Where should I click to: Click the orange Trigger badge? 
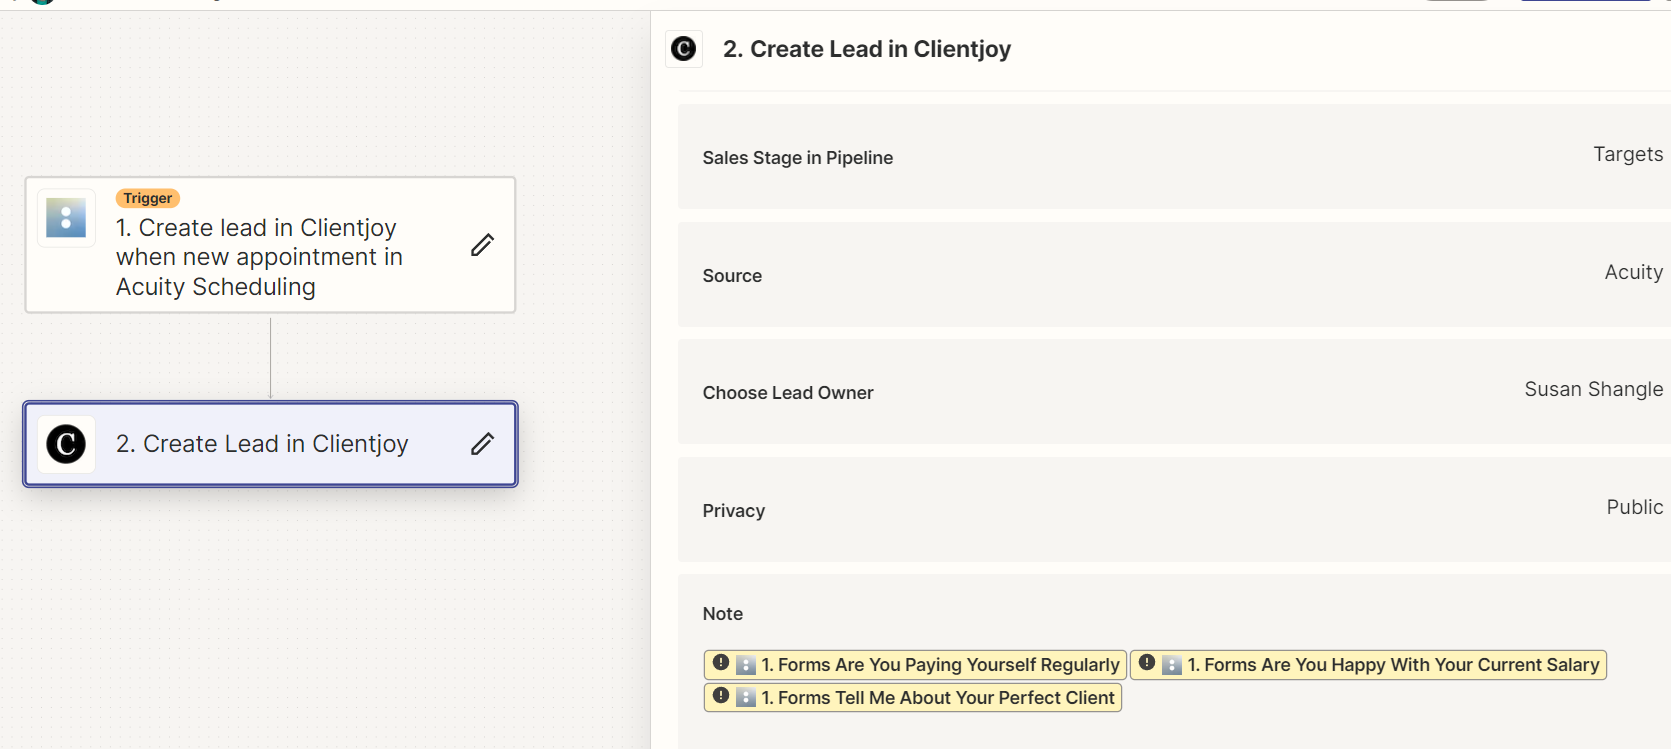point(148,198)
